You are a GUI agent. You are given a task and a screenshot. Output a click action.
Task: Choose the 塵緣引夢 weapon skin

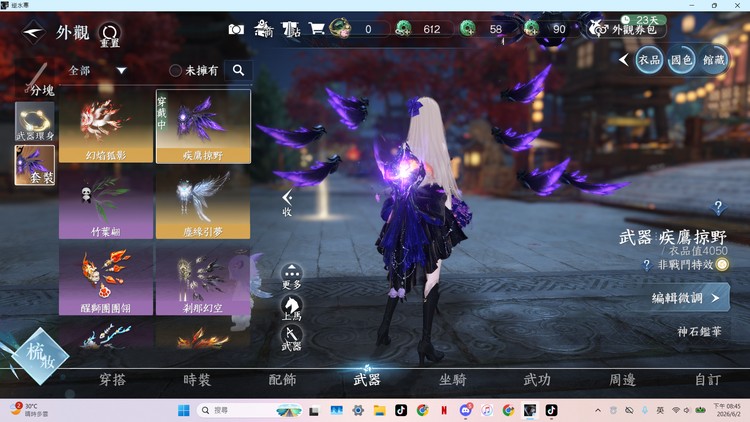pos(203,202)
